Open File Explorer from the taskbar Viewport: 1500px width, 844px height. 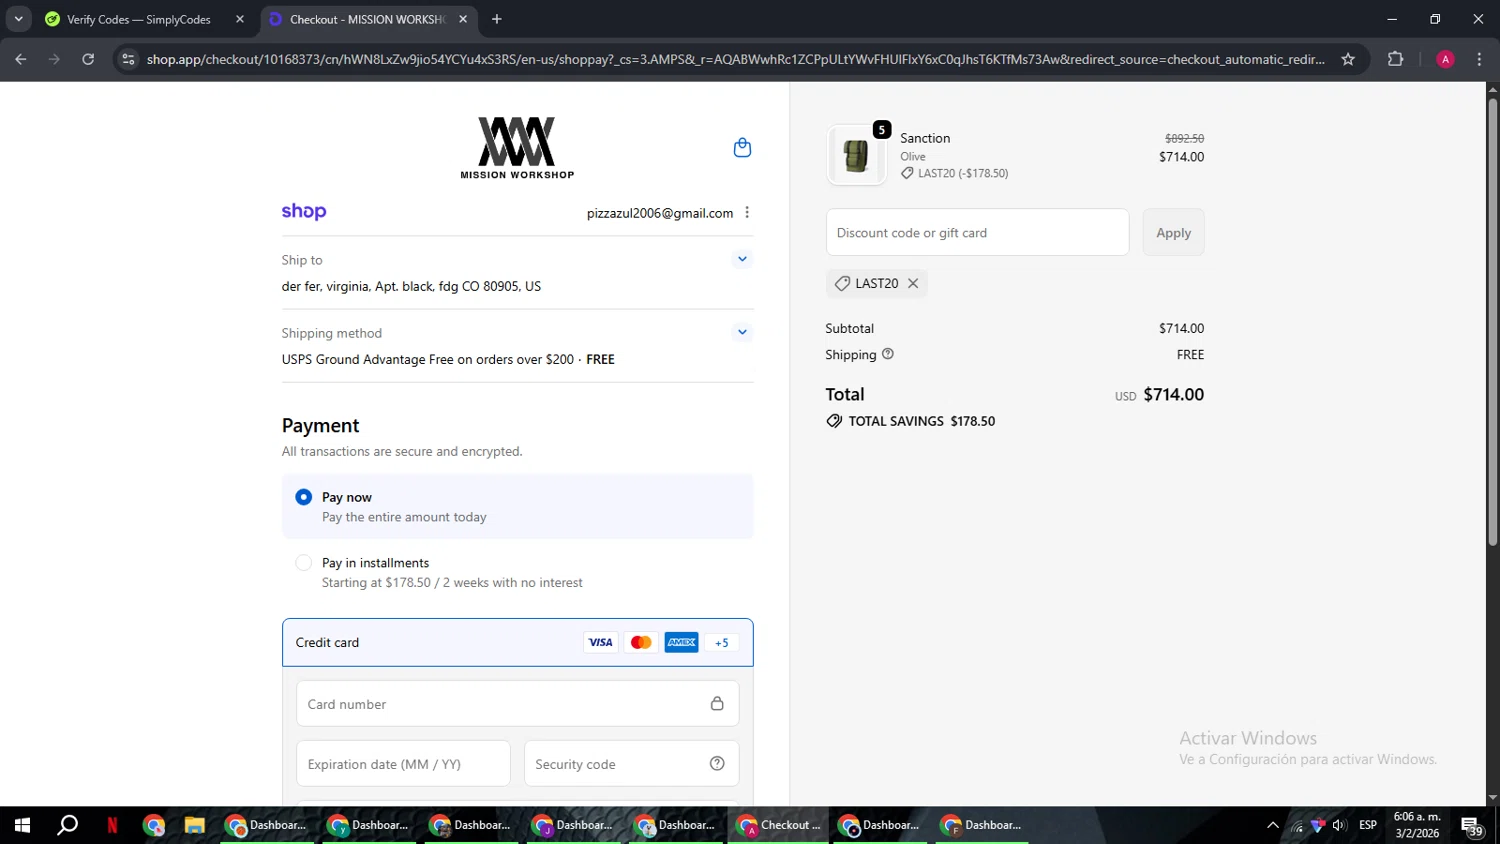194,825
